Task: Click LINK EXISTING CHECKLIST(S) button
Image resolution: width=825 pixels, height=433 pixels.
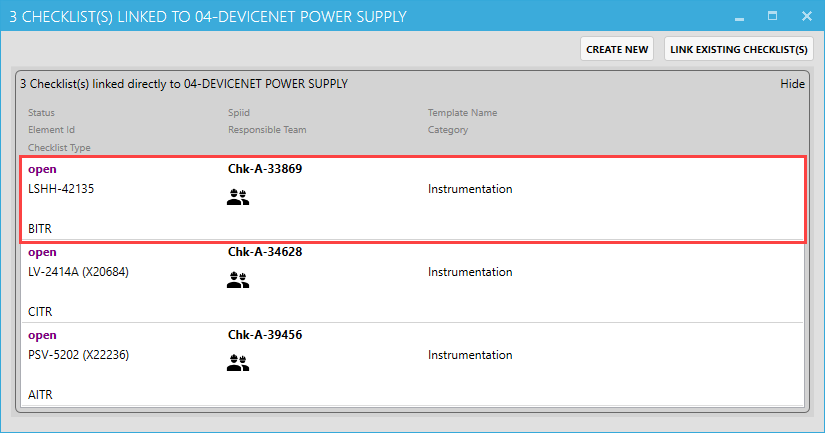Action: (x=738, y=49)
